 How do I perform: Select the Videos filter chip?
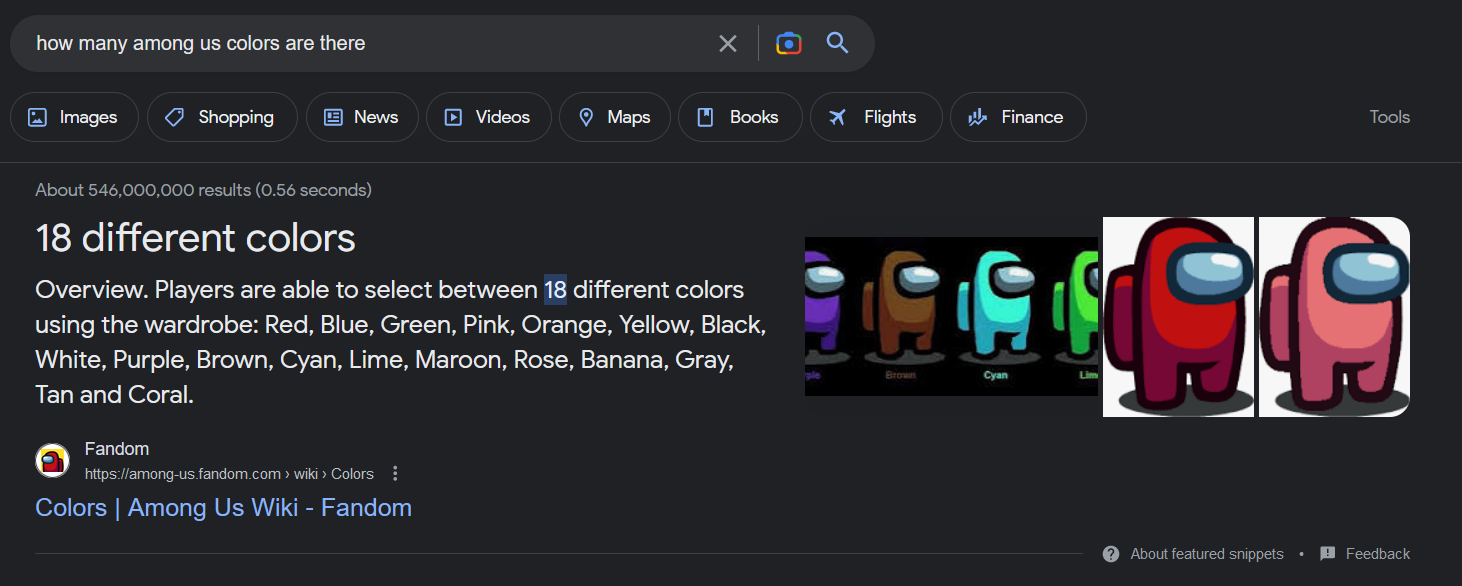[489, 117]
